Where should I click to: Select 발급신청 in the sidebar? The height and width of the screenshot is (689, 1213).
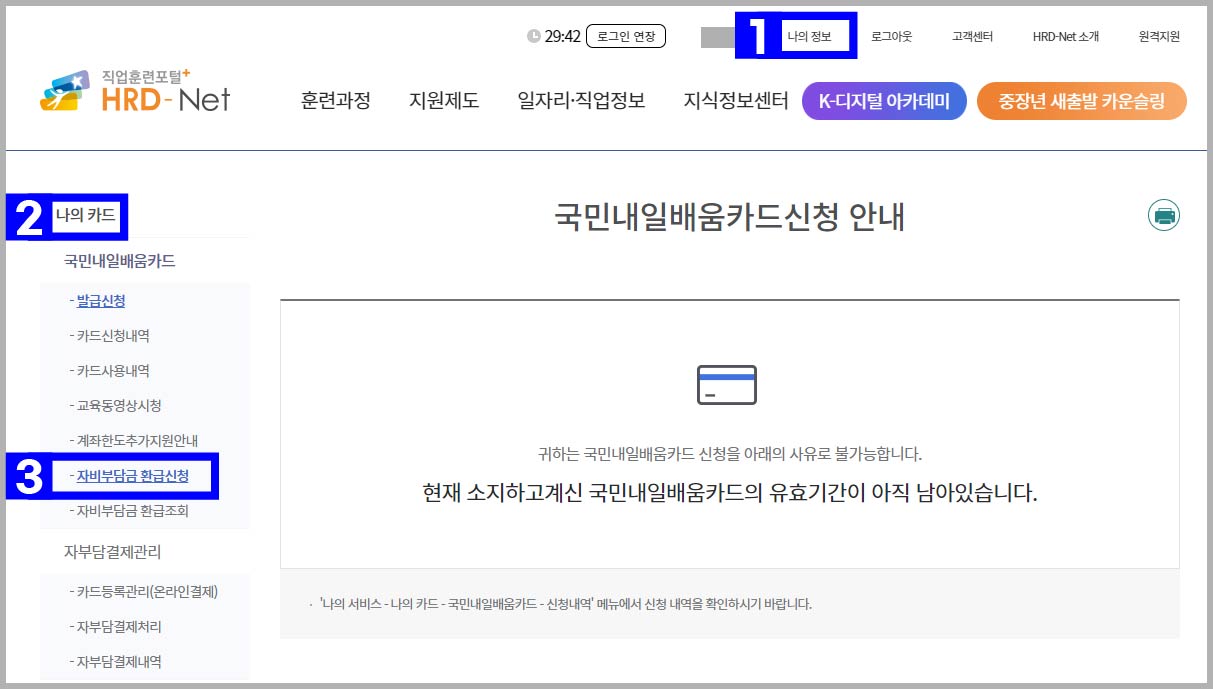tap(100, 301)
